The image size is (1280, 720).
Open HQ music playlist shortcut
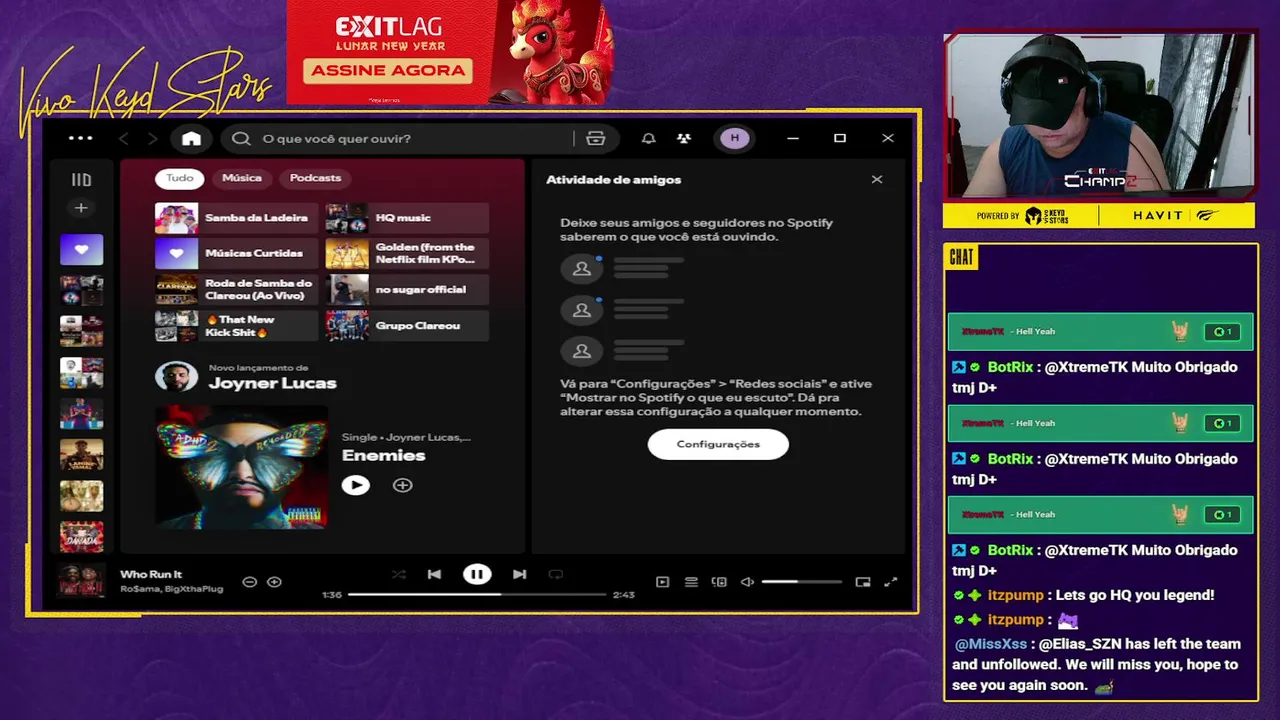(407, 218)
